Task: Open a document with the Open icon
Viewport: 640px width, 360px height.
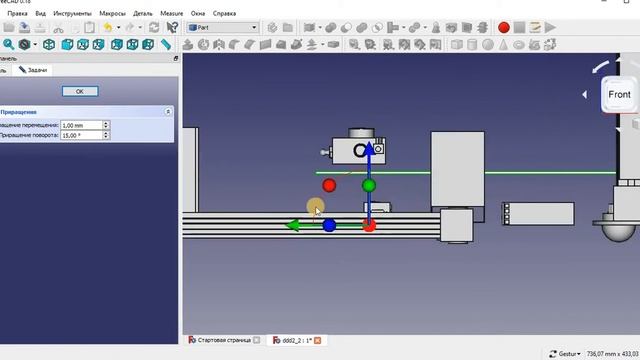Action: (9, 27)
